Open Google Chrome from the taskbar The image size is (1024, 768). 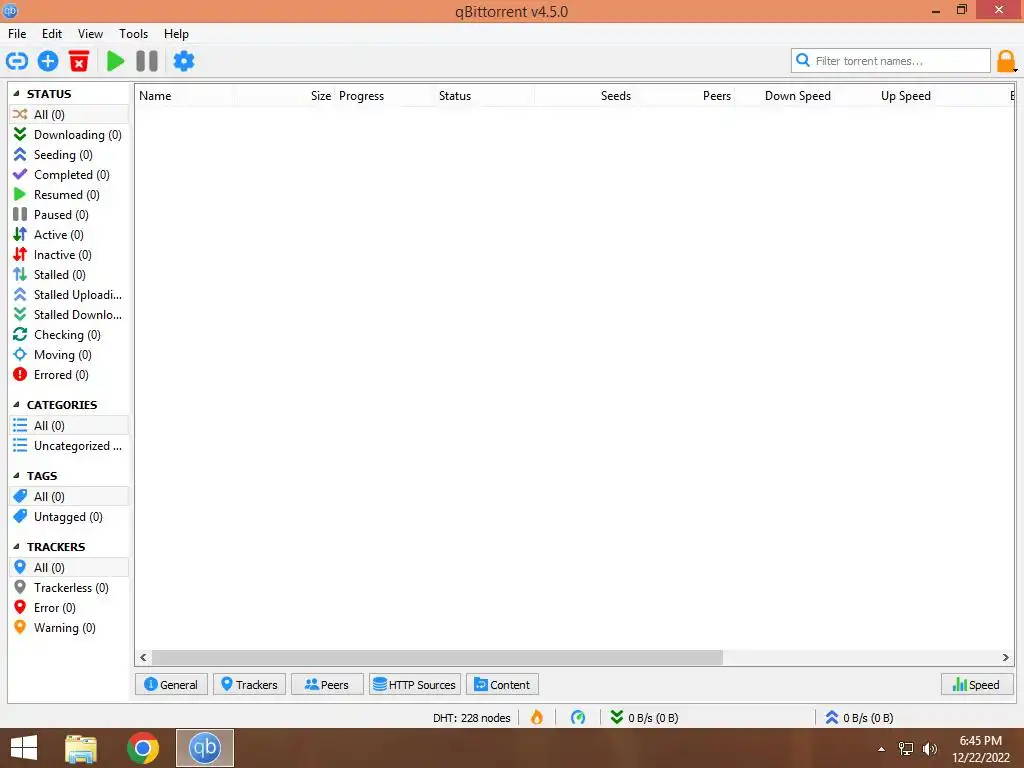click(142, 748)
